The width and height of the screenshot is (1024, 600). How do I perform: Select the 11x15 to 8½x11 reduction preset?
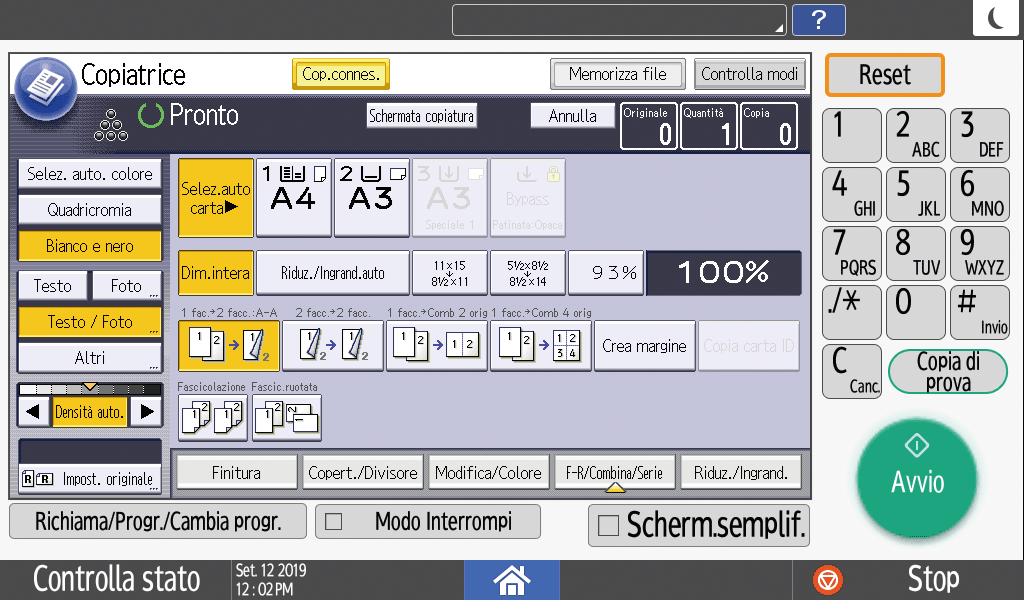[449, 273]
